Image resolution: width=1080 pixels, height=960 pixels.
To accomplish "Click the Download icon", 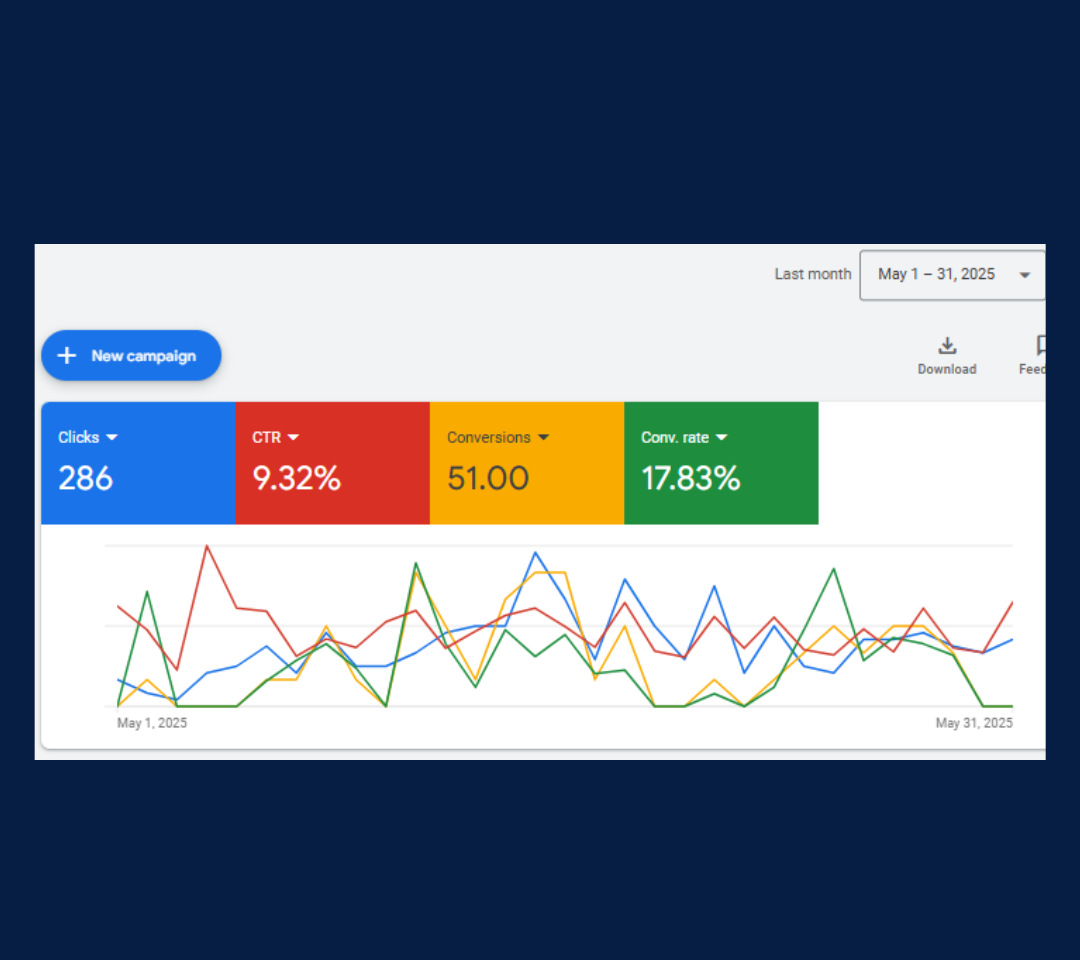I will click(x=947, y=346).
